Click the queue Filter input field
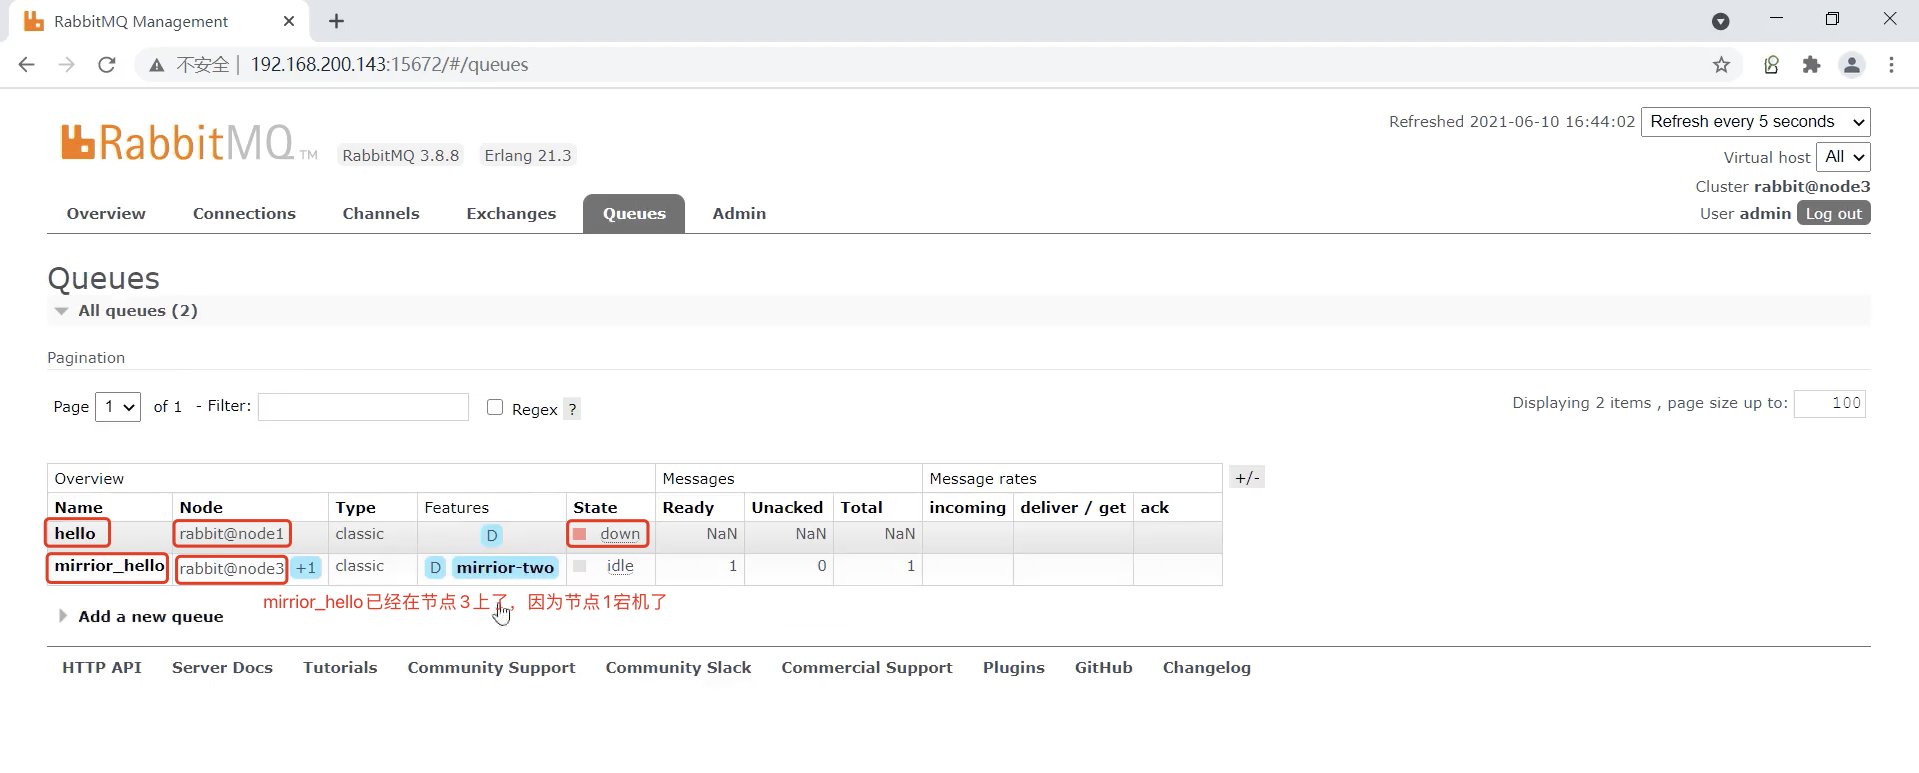The image size is (1919, 773). 363,407
